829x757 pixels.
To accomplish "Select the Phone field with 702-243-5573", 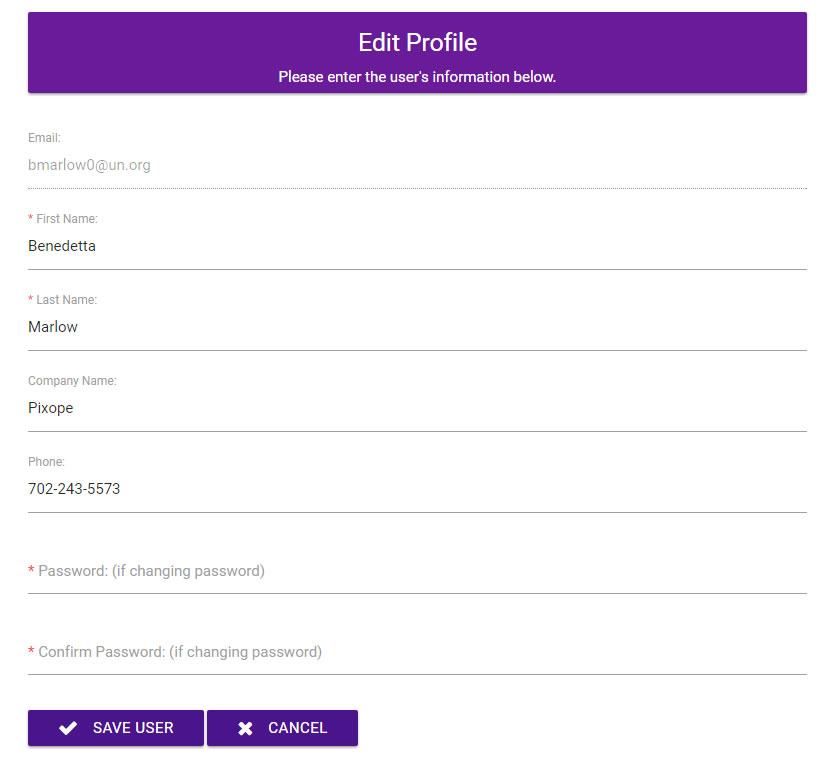I will pos(417,489).
